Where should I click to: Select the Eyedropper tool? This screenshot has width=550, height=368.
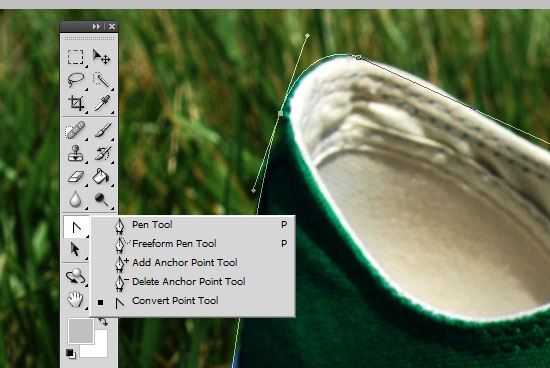pyautogui.click(x=102, y=103)
